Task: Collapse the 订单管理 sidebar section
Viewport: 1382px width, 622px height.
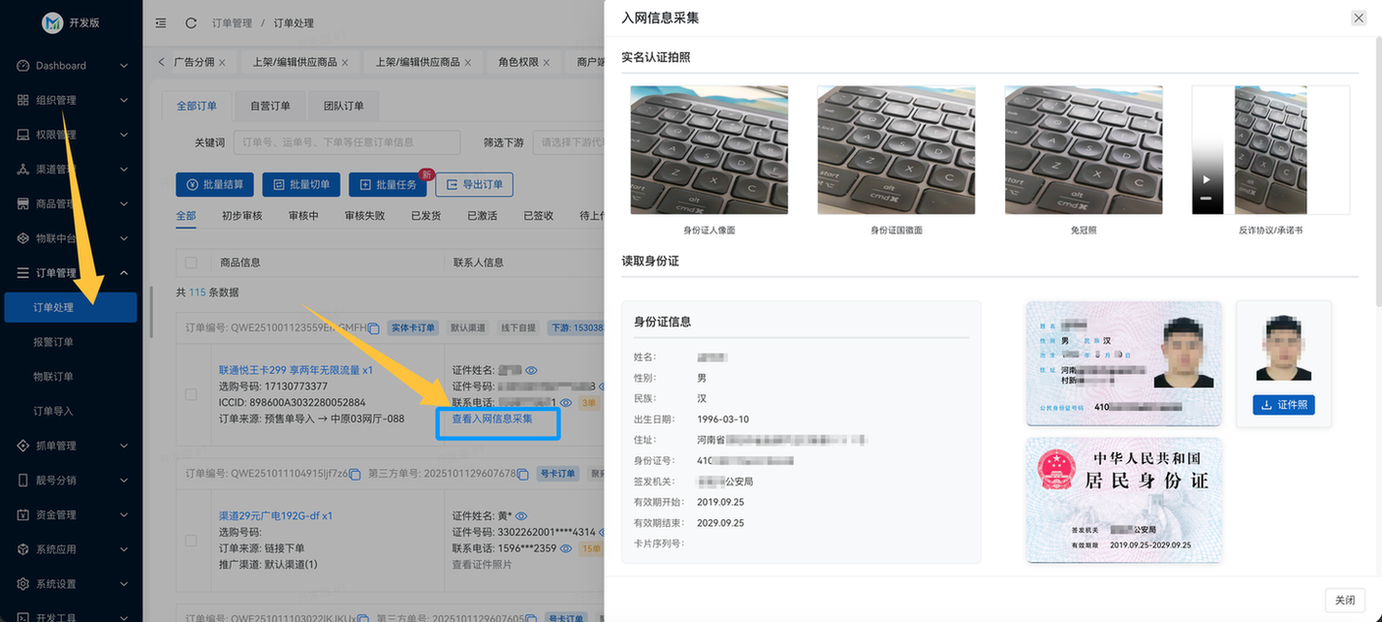Action: coord(72,273)
